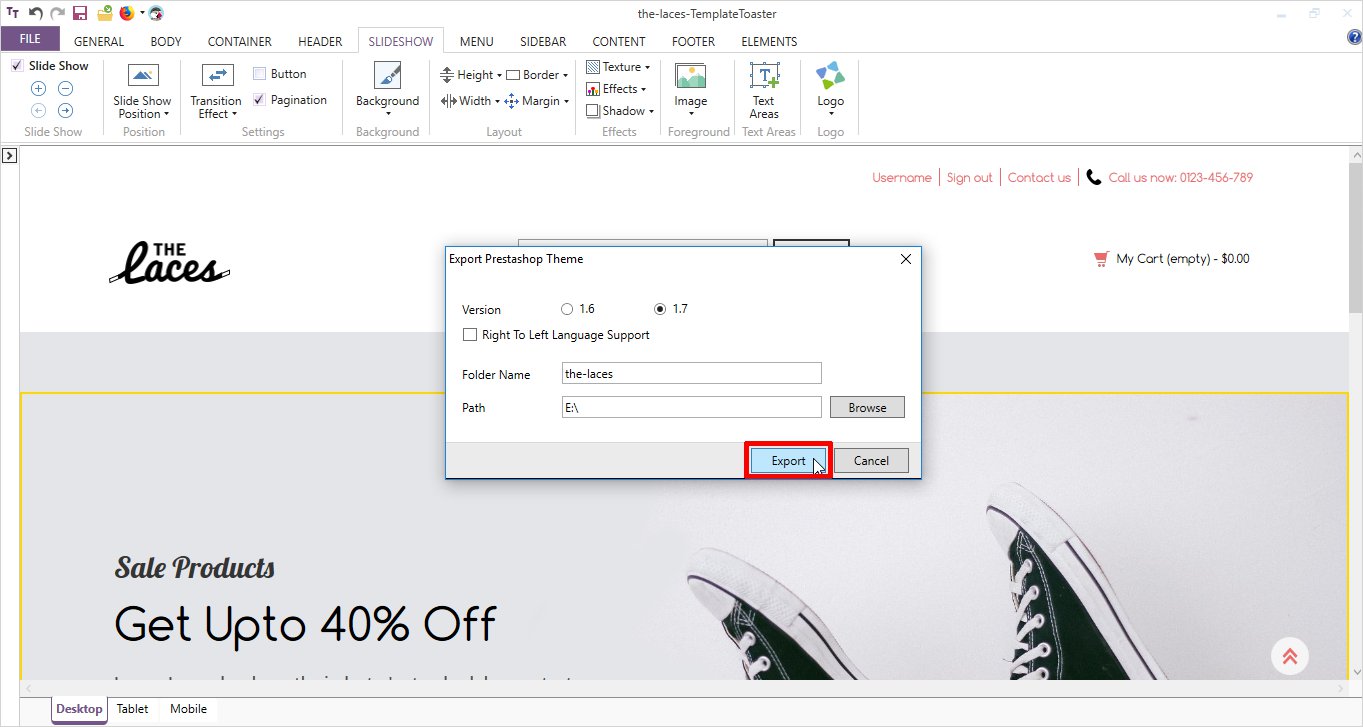Click the PrestaShop penguin icon in the quick toolbar
This screenshot has height=727, width=1363.
tap(157, 13)
